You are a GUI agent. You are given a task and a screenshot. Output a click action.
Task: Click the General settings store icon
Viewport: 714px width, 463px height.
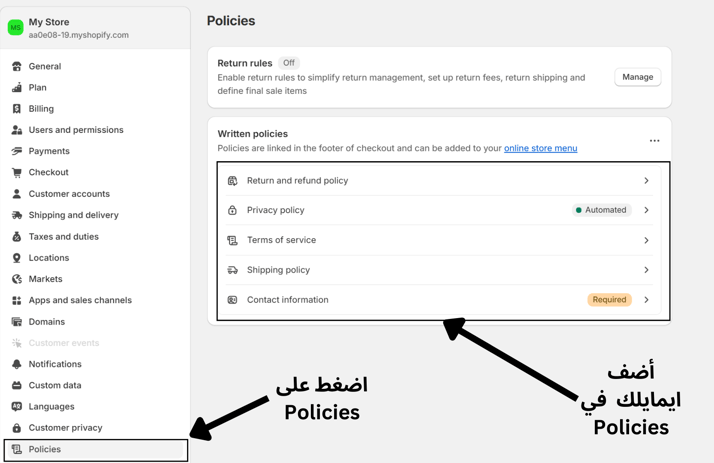[x=17, y=67]
